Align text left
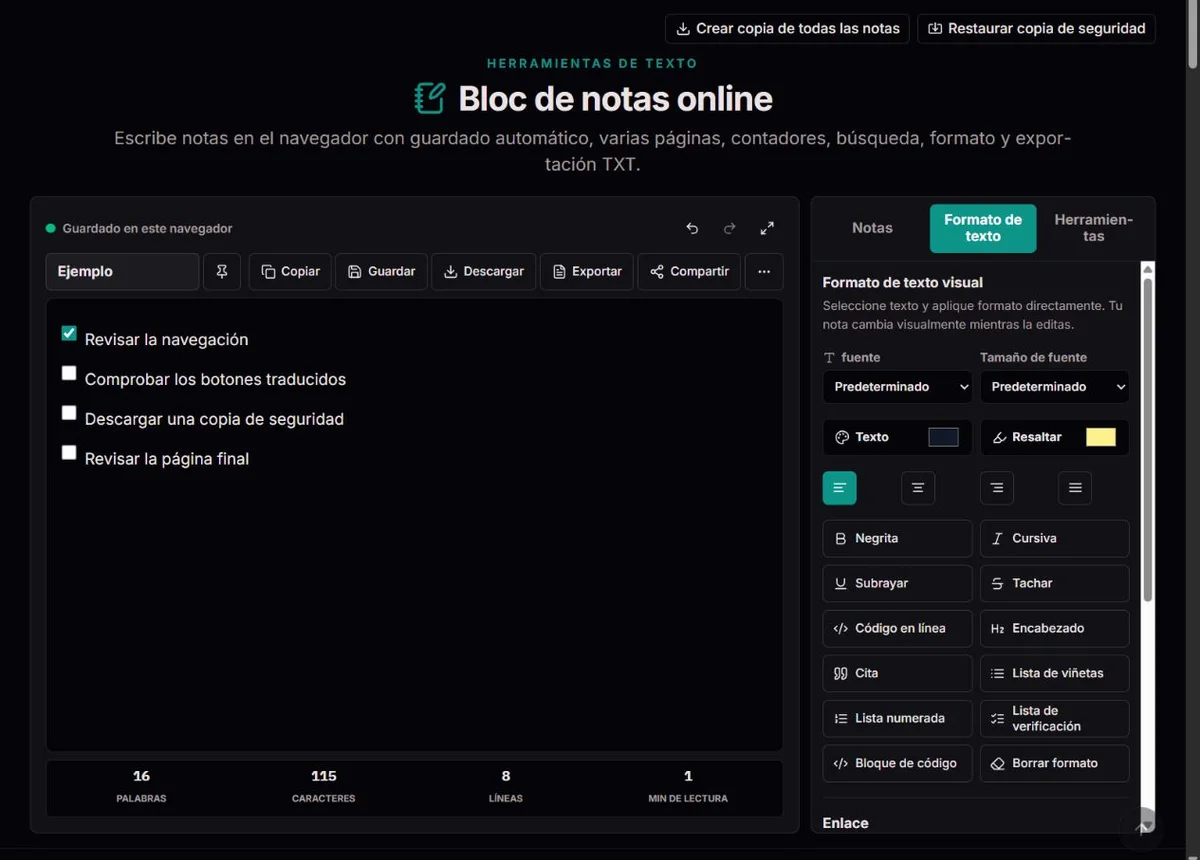This screenshot has width=1200, height=860. tap(840, 488)
